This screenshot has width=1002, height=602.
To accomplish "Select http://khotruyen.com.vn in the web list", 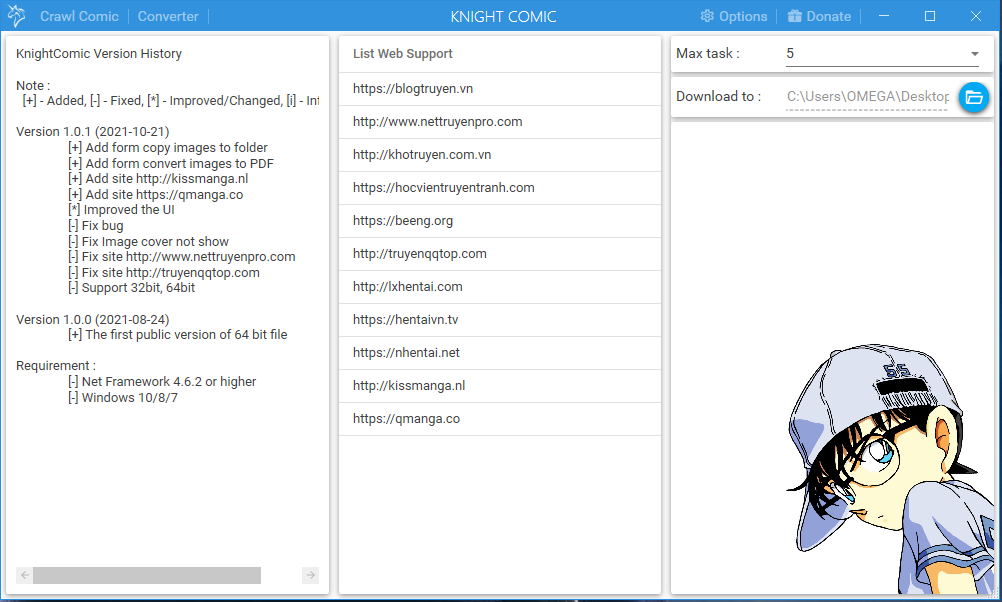I will (500, 155).
